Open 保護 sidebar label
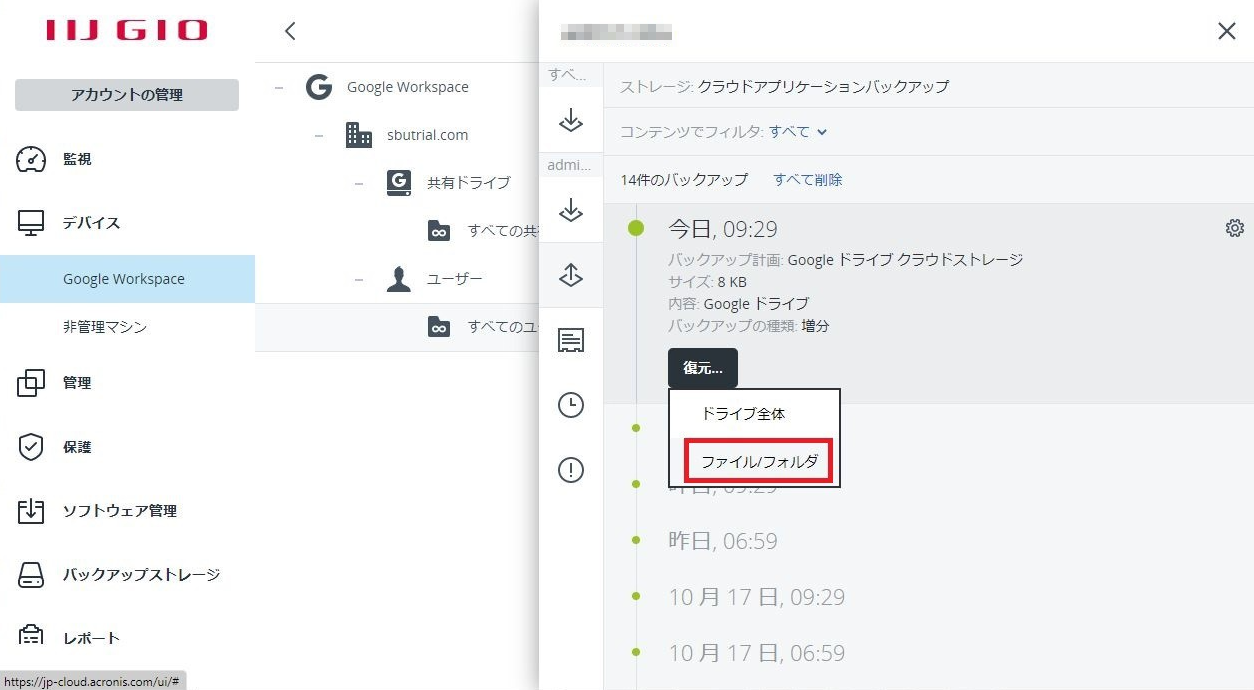The width and height of the screenshot is (1254, 690). tap(77, 447)
